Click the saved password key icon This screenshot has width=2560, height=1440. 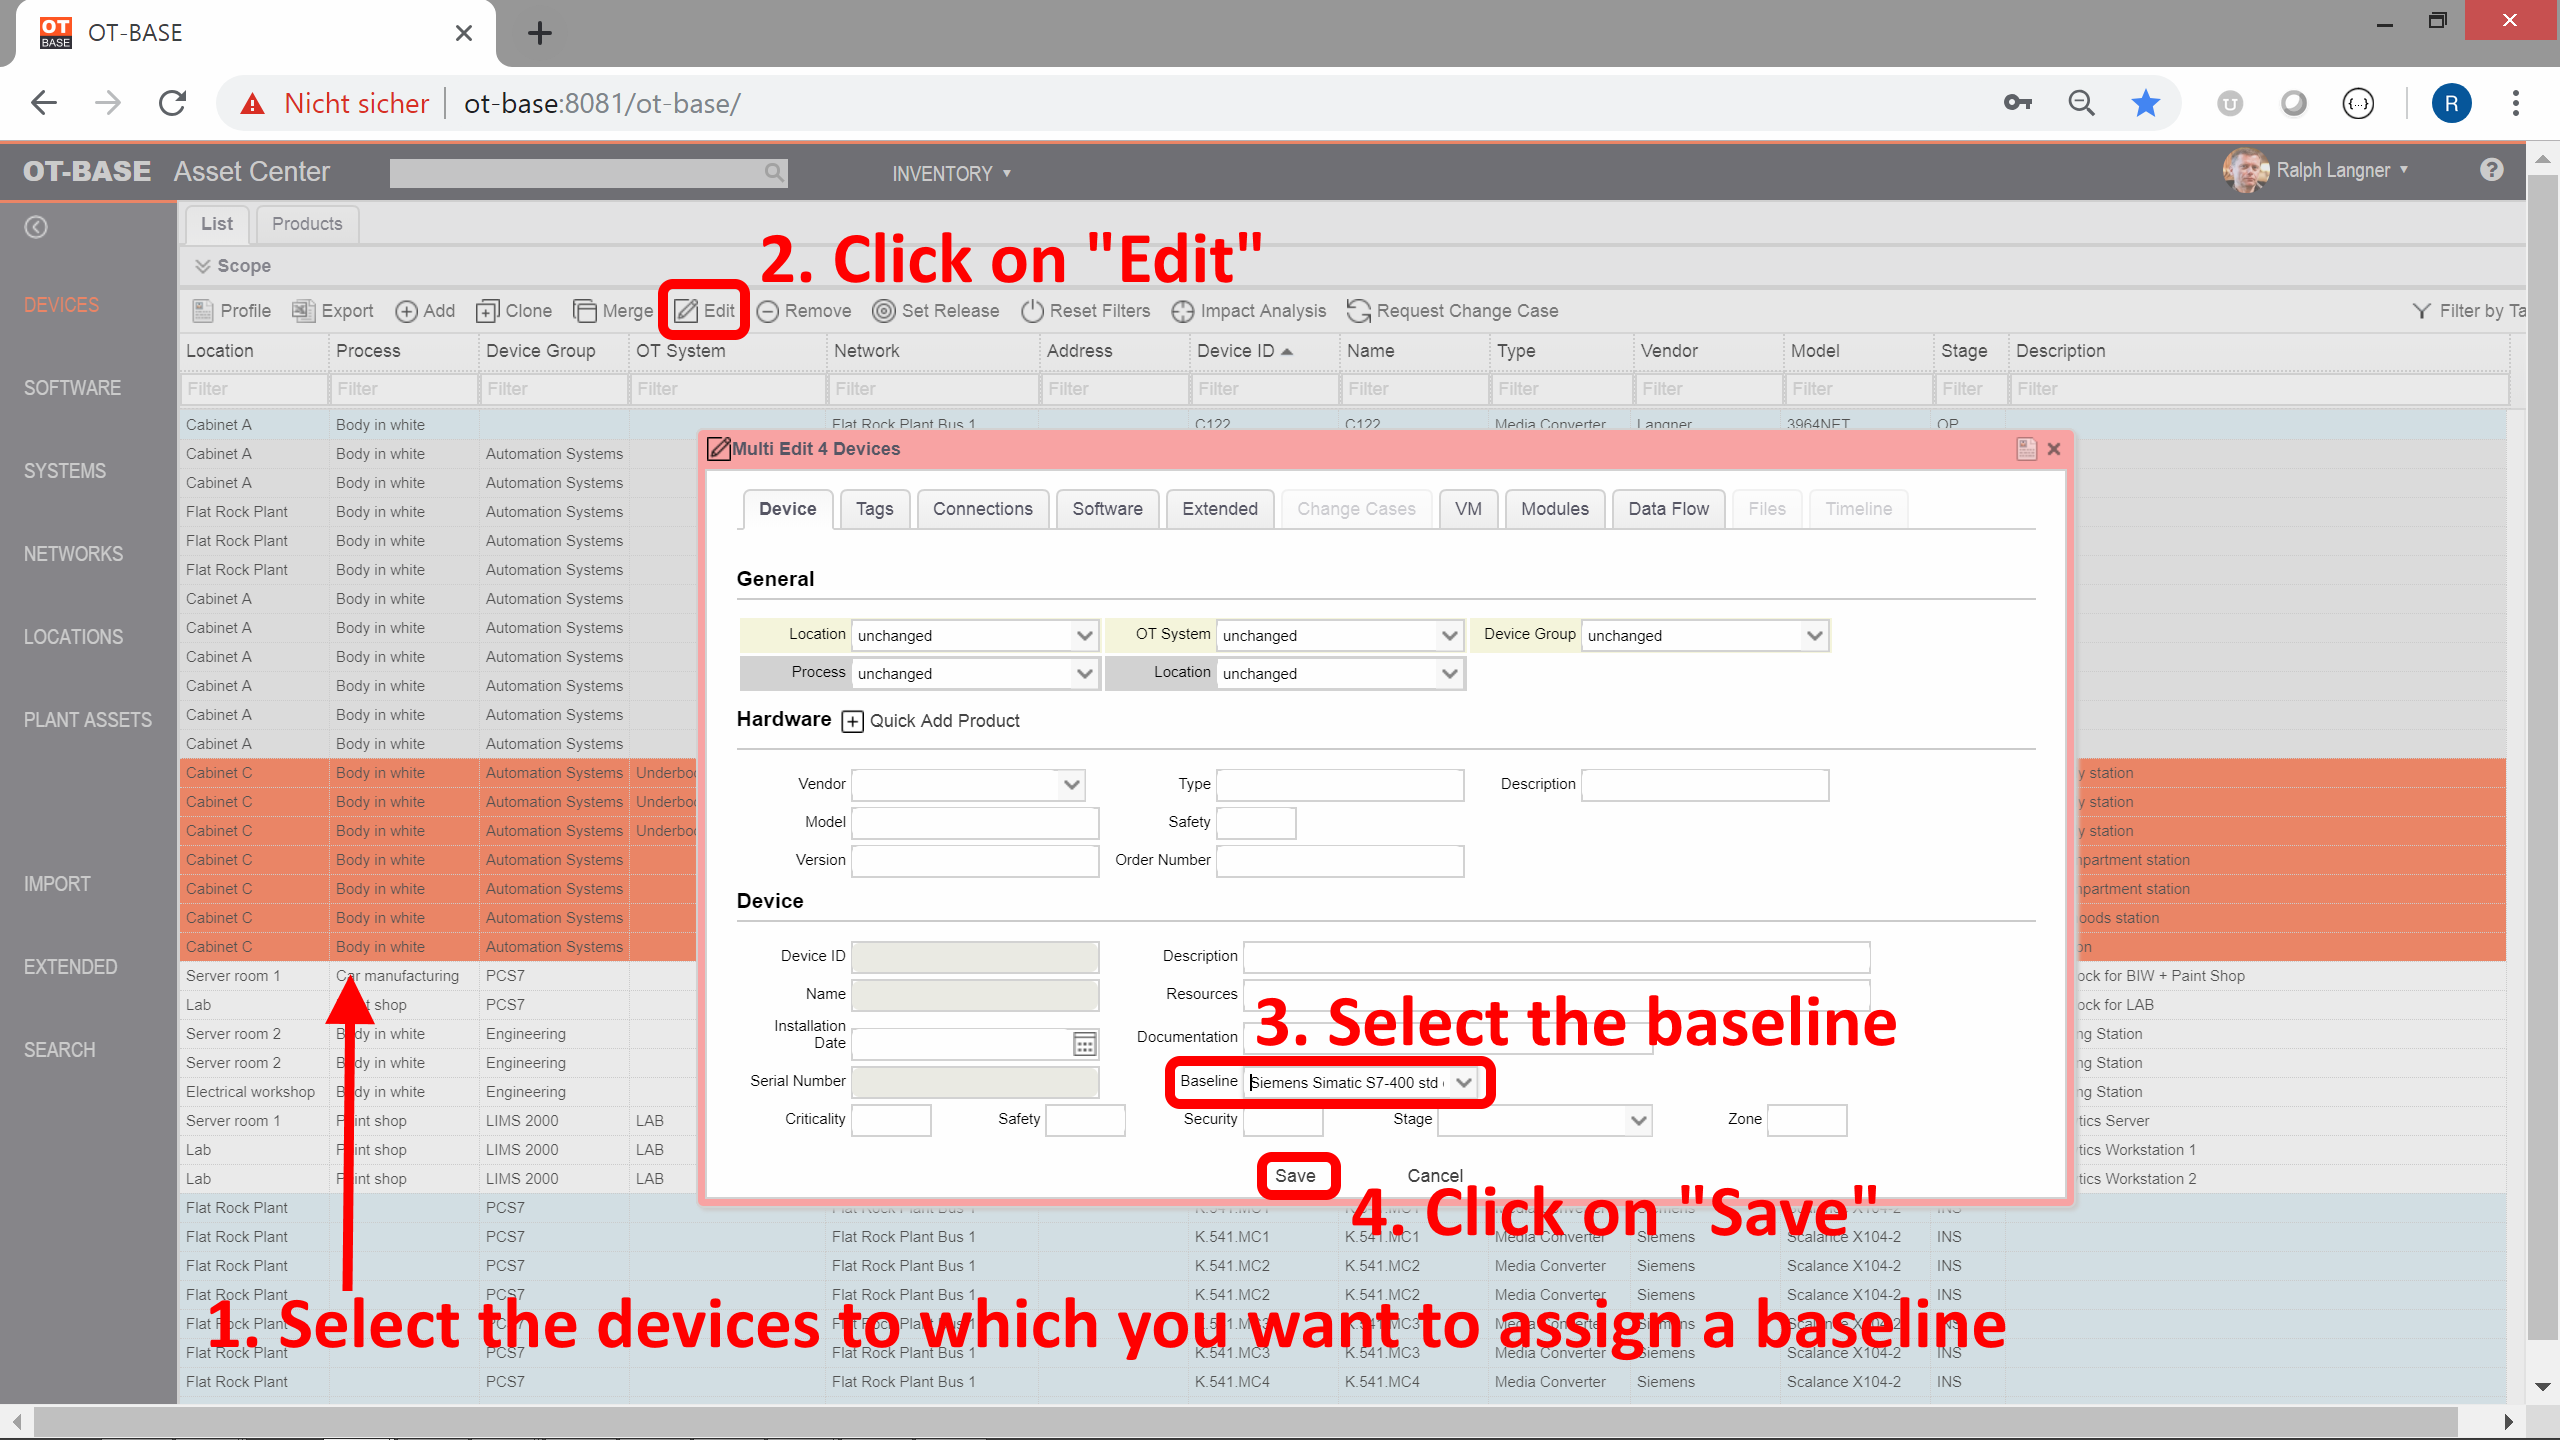[x=2017, y=103]
